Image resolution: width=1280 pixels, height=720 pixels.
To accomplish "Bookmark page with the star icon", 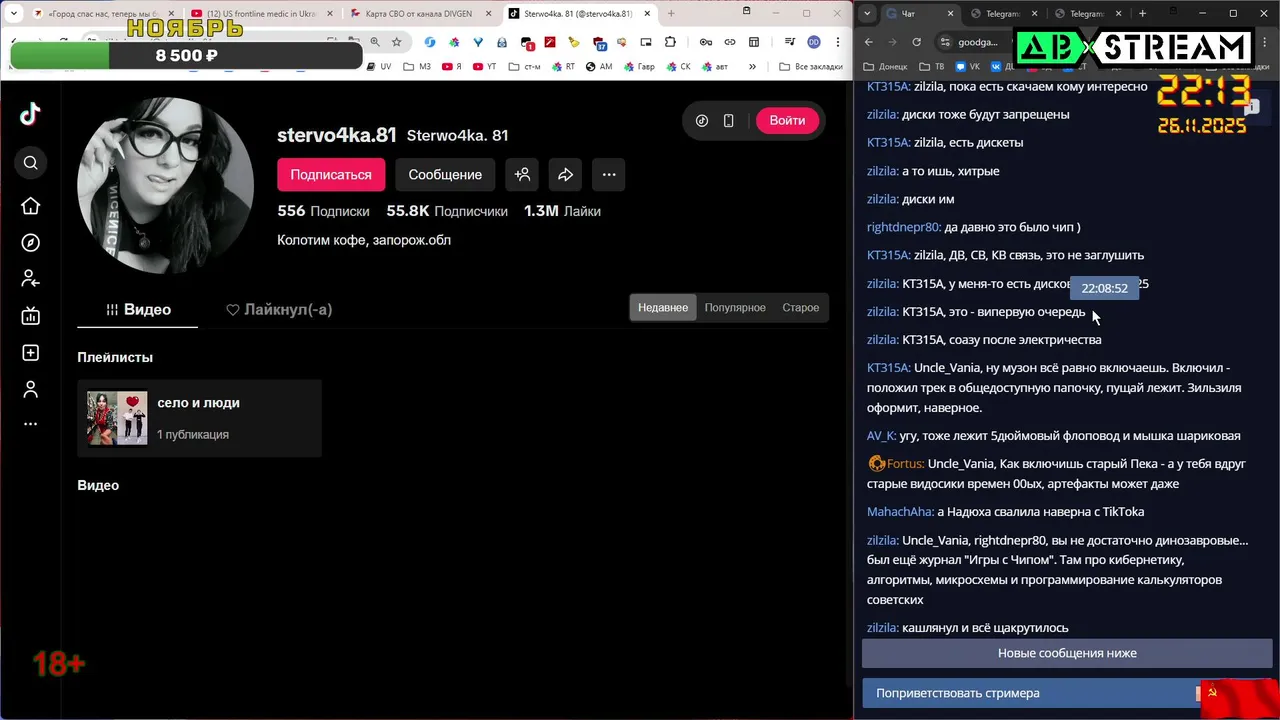I will (x=397, y=42).
